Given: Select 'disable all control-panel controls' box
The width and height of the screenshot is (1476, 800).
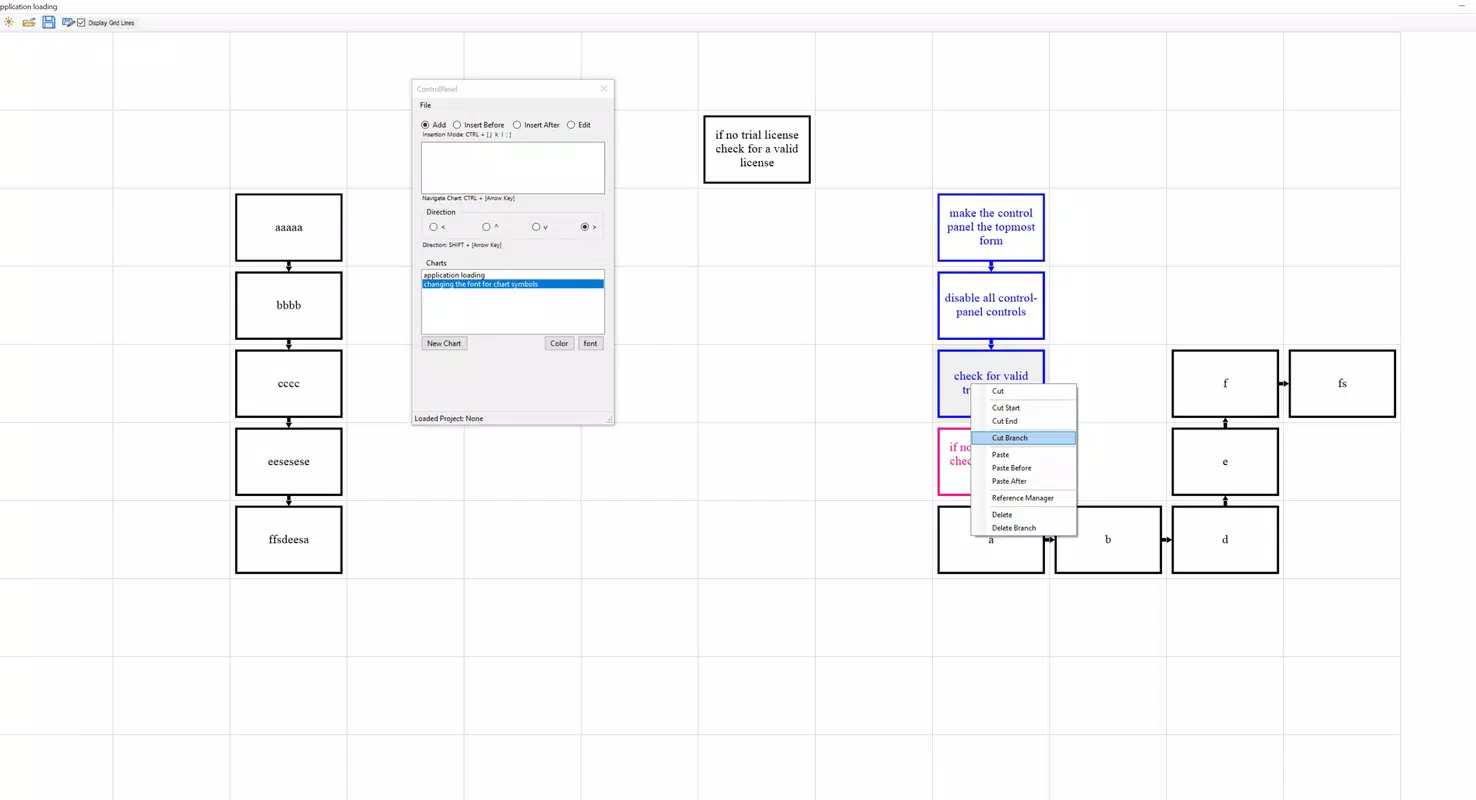Looking at the screenshot, I should [991, 306].
